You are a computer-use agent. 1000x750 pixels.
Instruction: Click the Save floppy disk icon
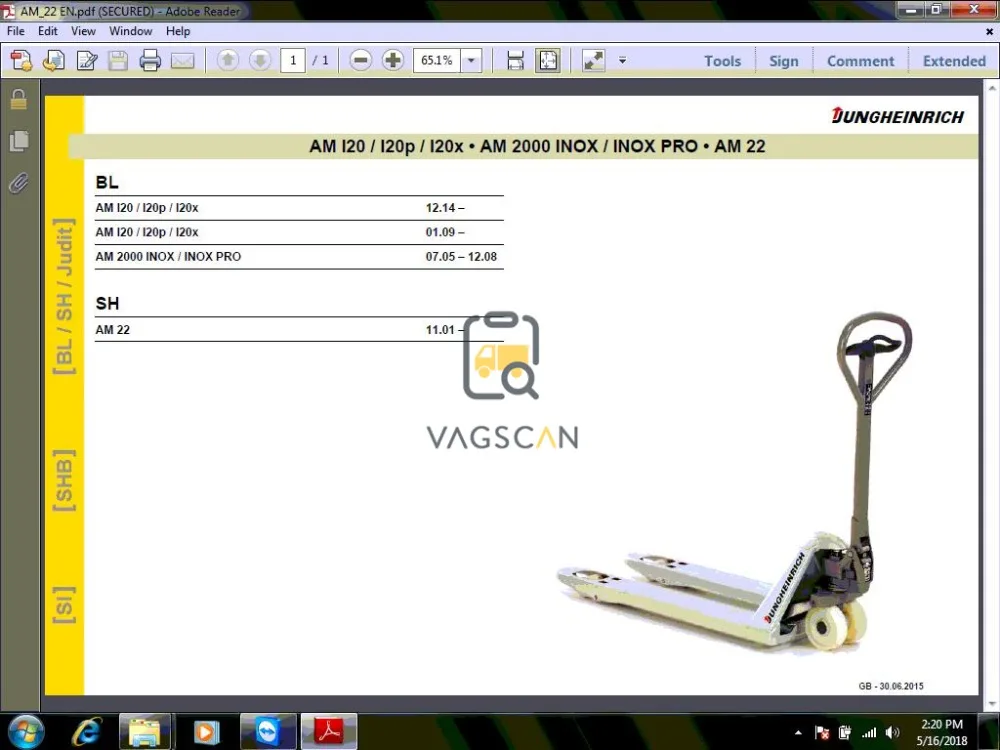click(118, 61)
